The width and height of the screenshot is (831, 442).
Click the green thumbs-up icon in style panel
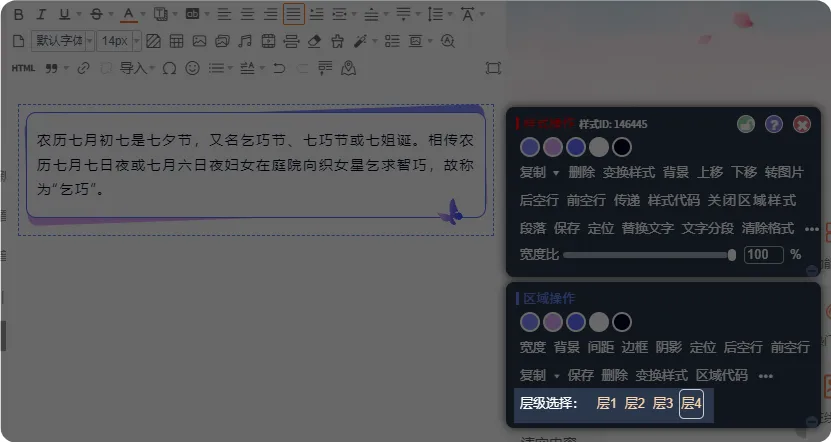tap(746, 124)
